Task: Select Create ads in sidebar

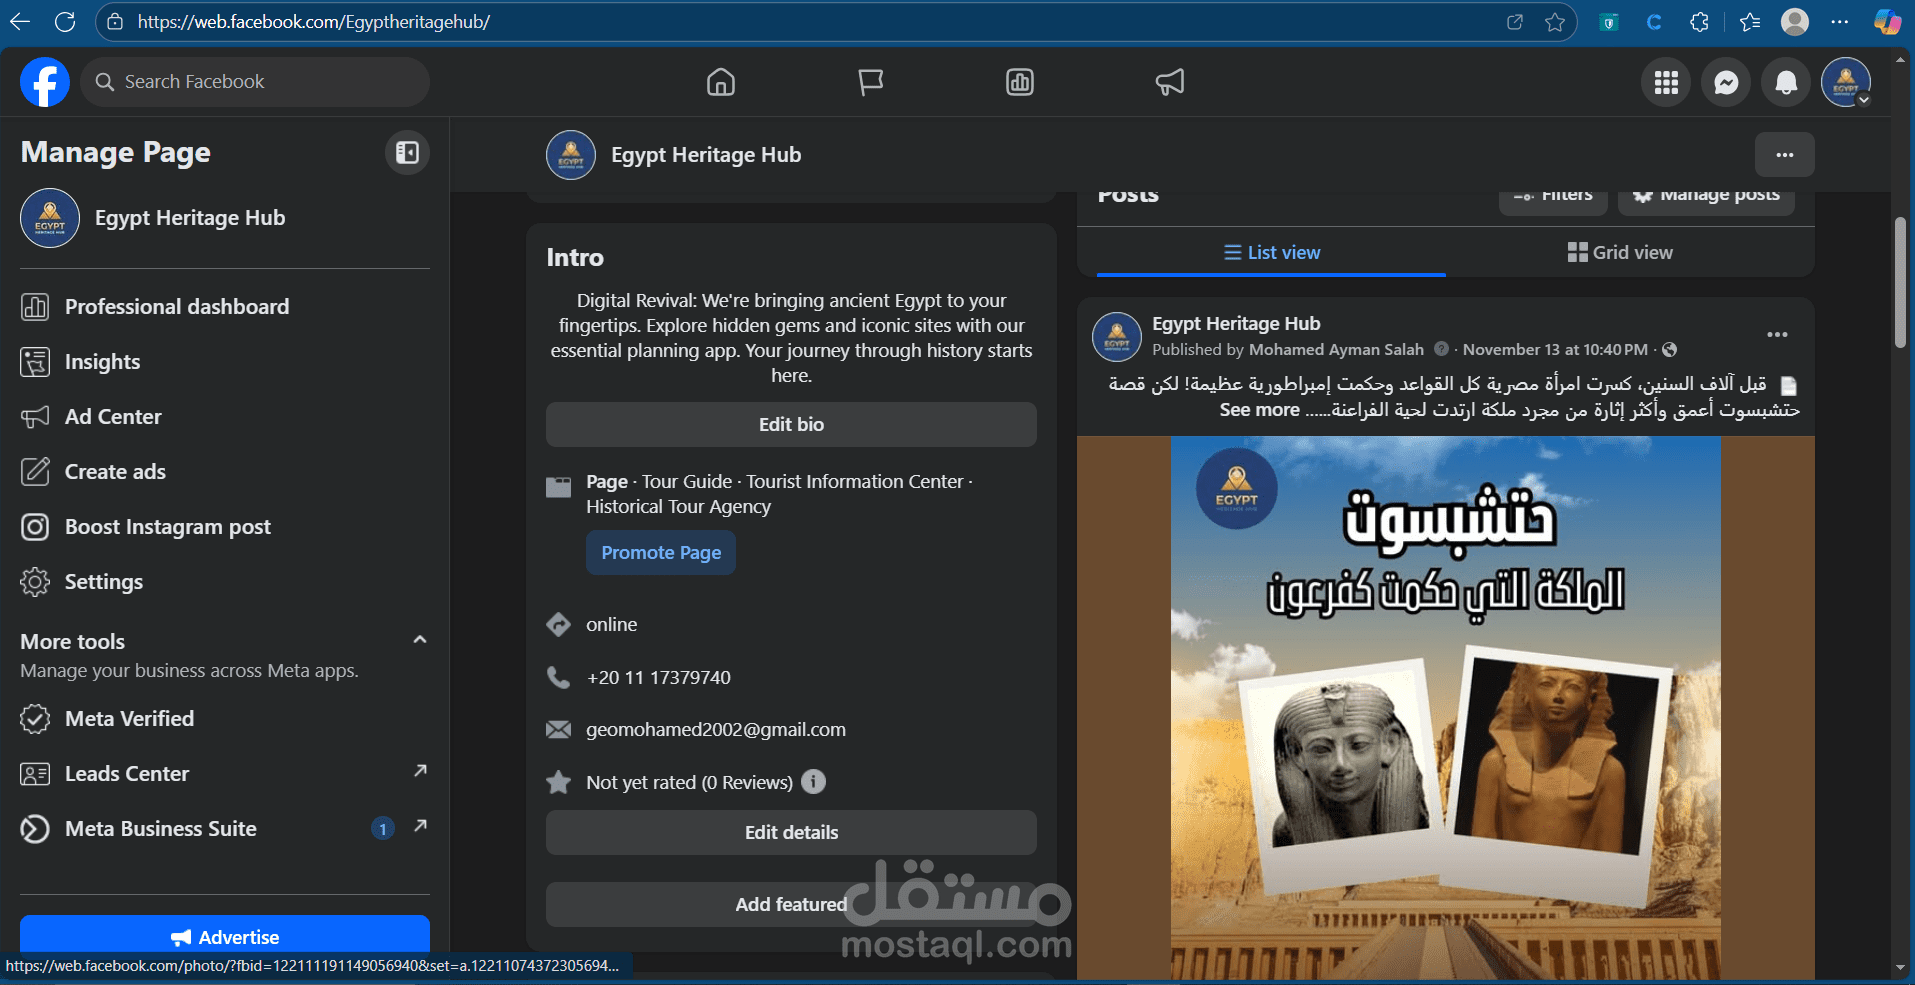Action: tap(225, 472)
